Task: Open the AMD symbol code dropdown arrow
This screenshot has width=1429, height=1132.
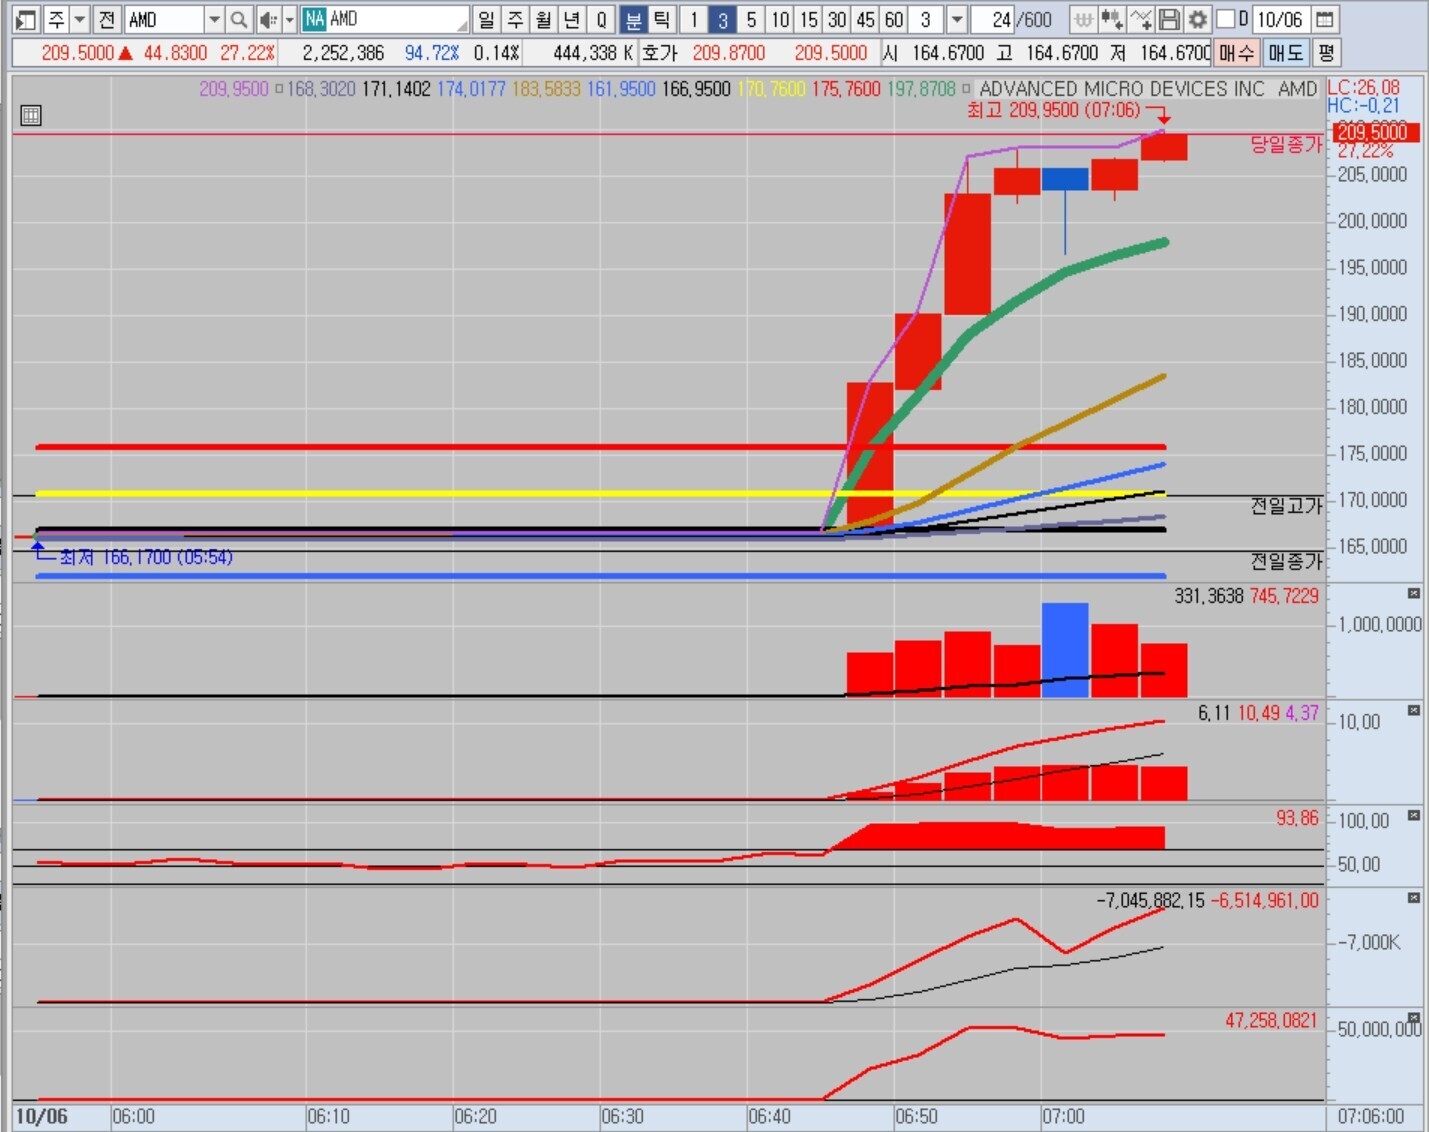Action: tap(214, 19)
